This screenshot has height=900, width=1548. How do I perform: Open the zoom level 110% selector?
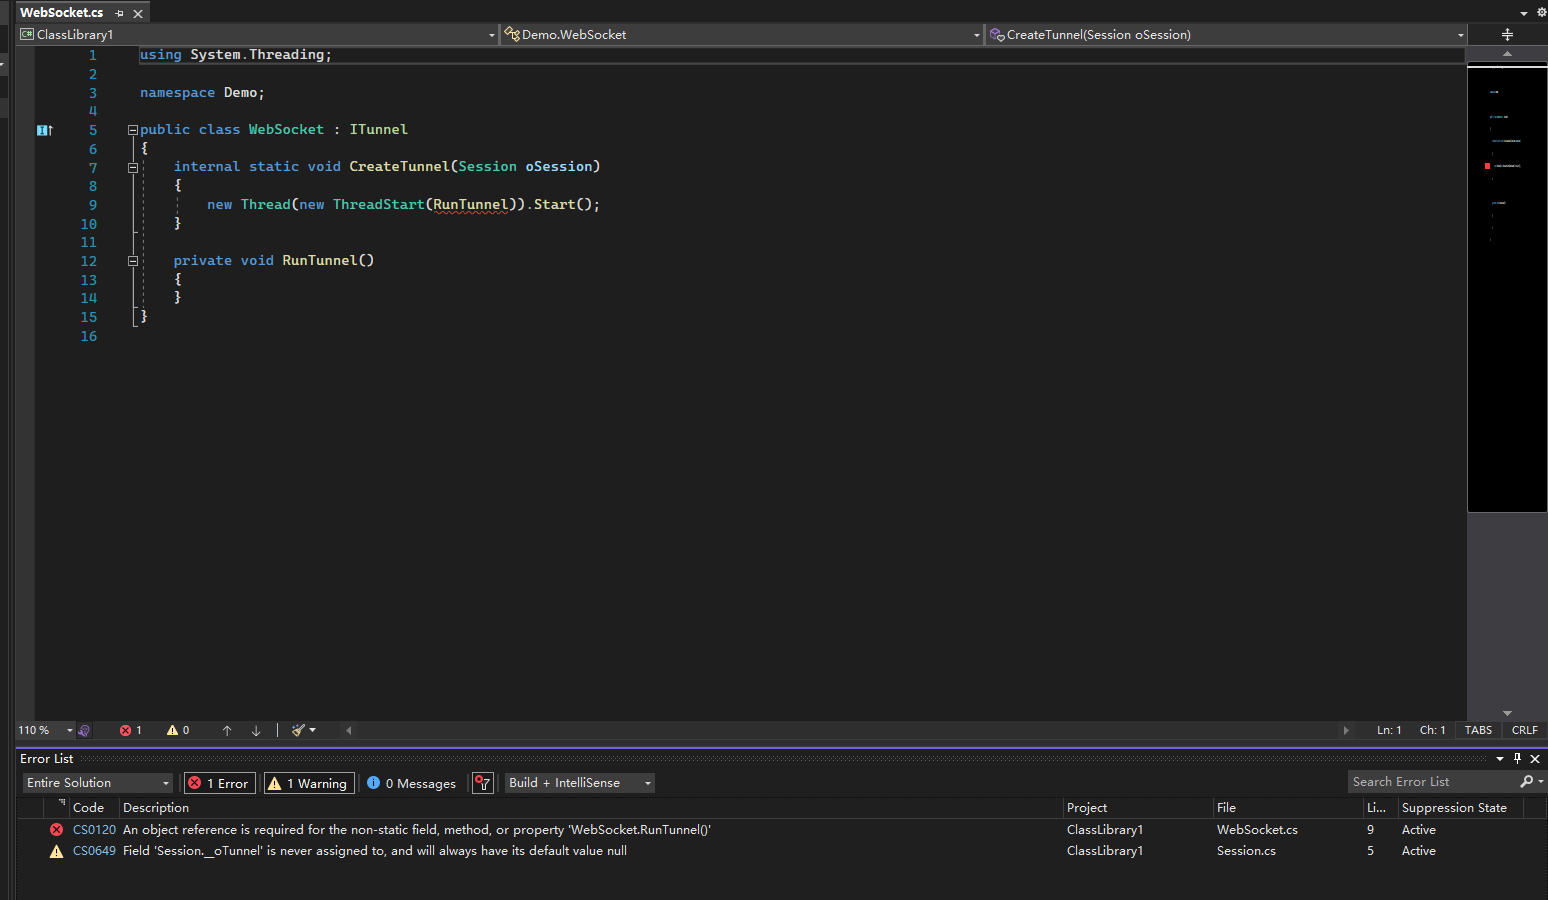pyautogui.click(x=44, y=730)
